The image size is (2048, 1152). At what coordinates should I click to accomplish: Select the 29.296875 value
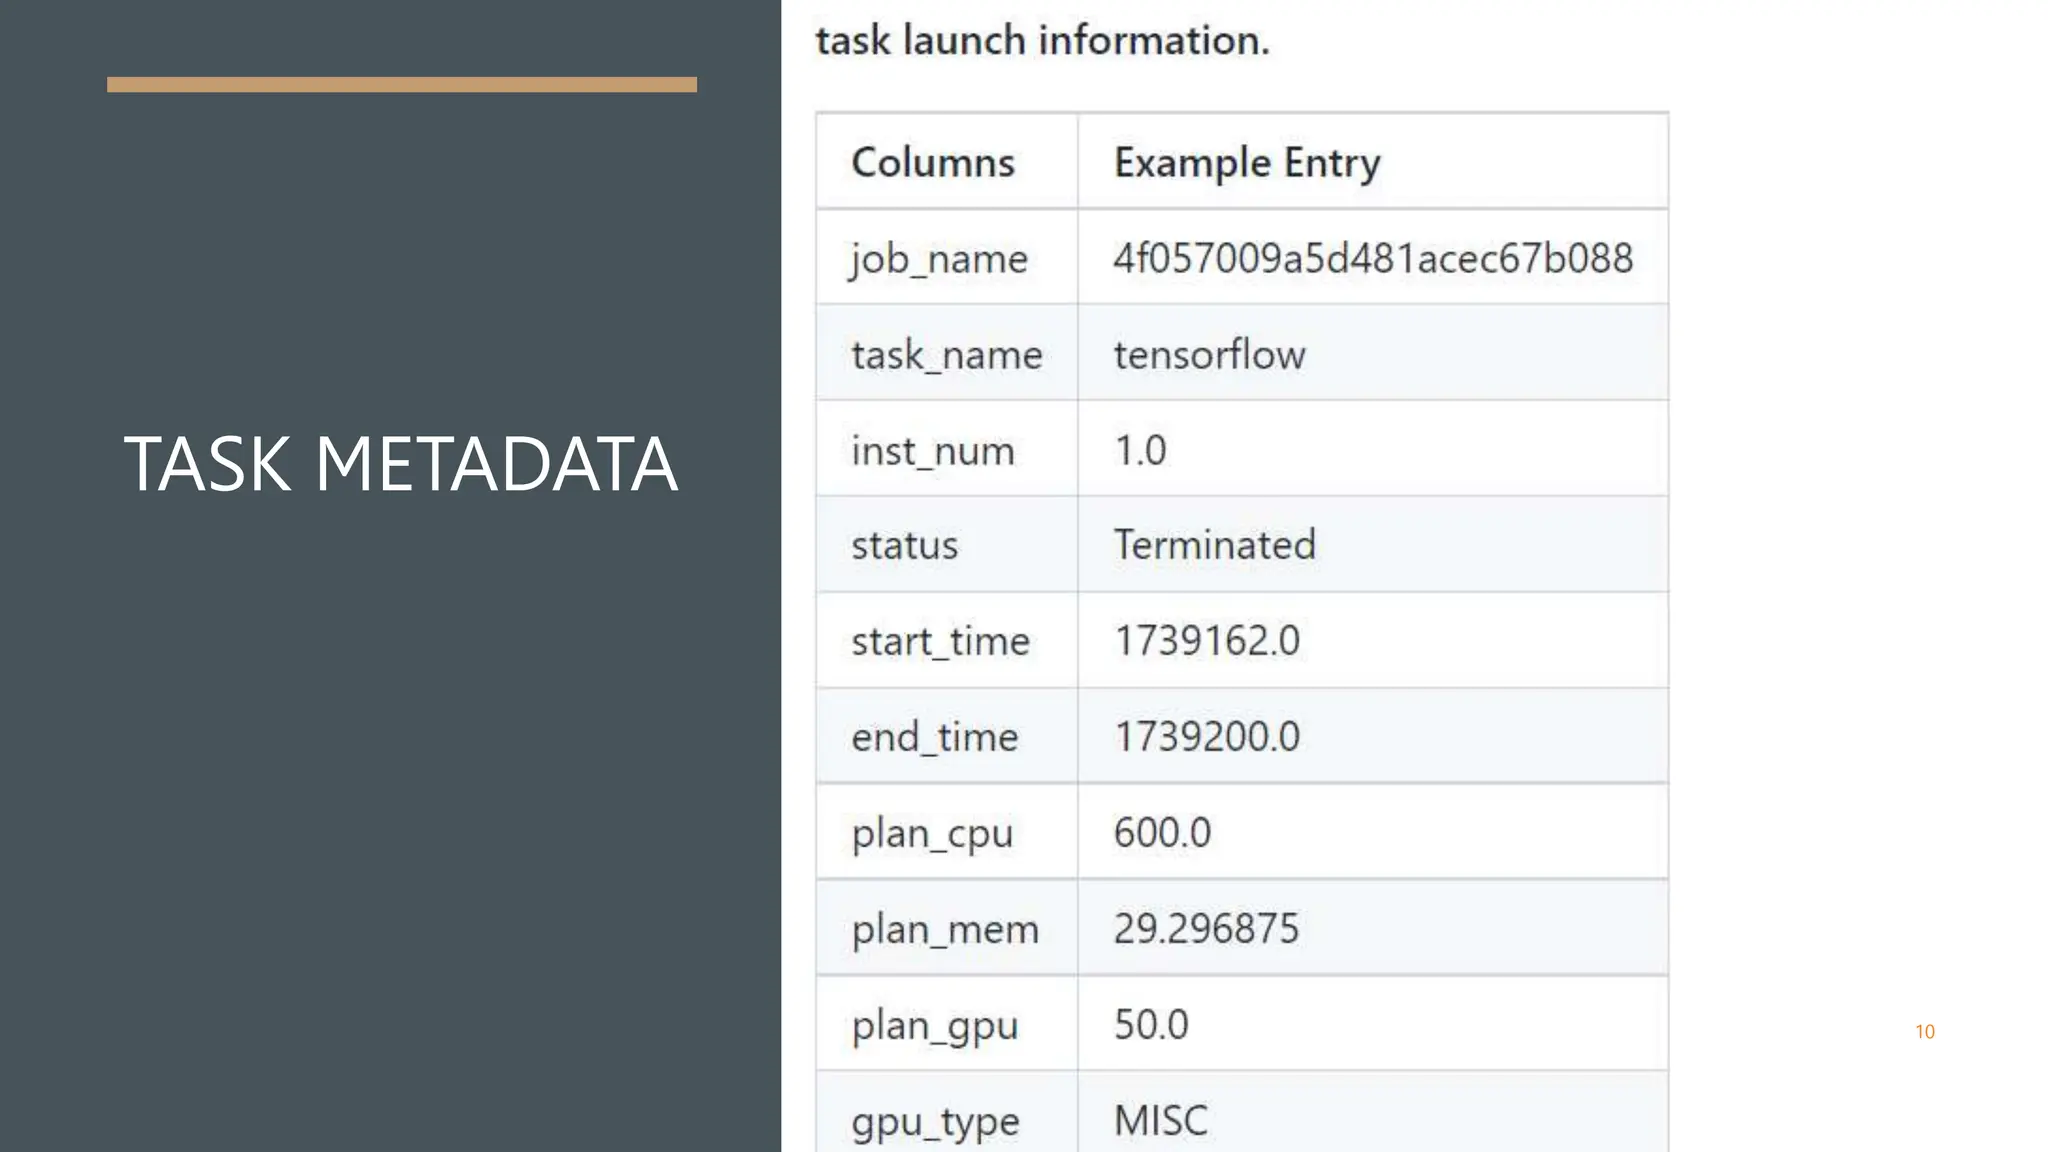click(1206, 929)
